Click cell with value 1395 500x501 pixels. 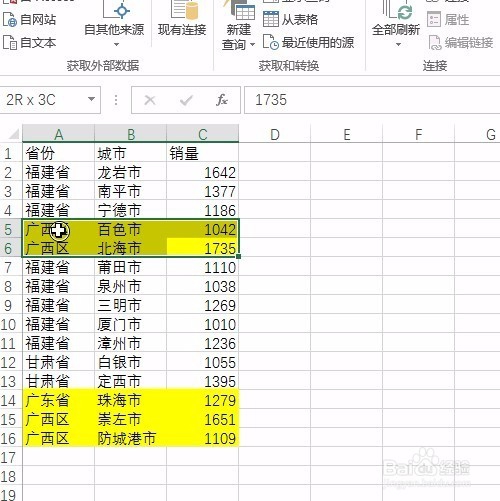coord(203,381)
